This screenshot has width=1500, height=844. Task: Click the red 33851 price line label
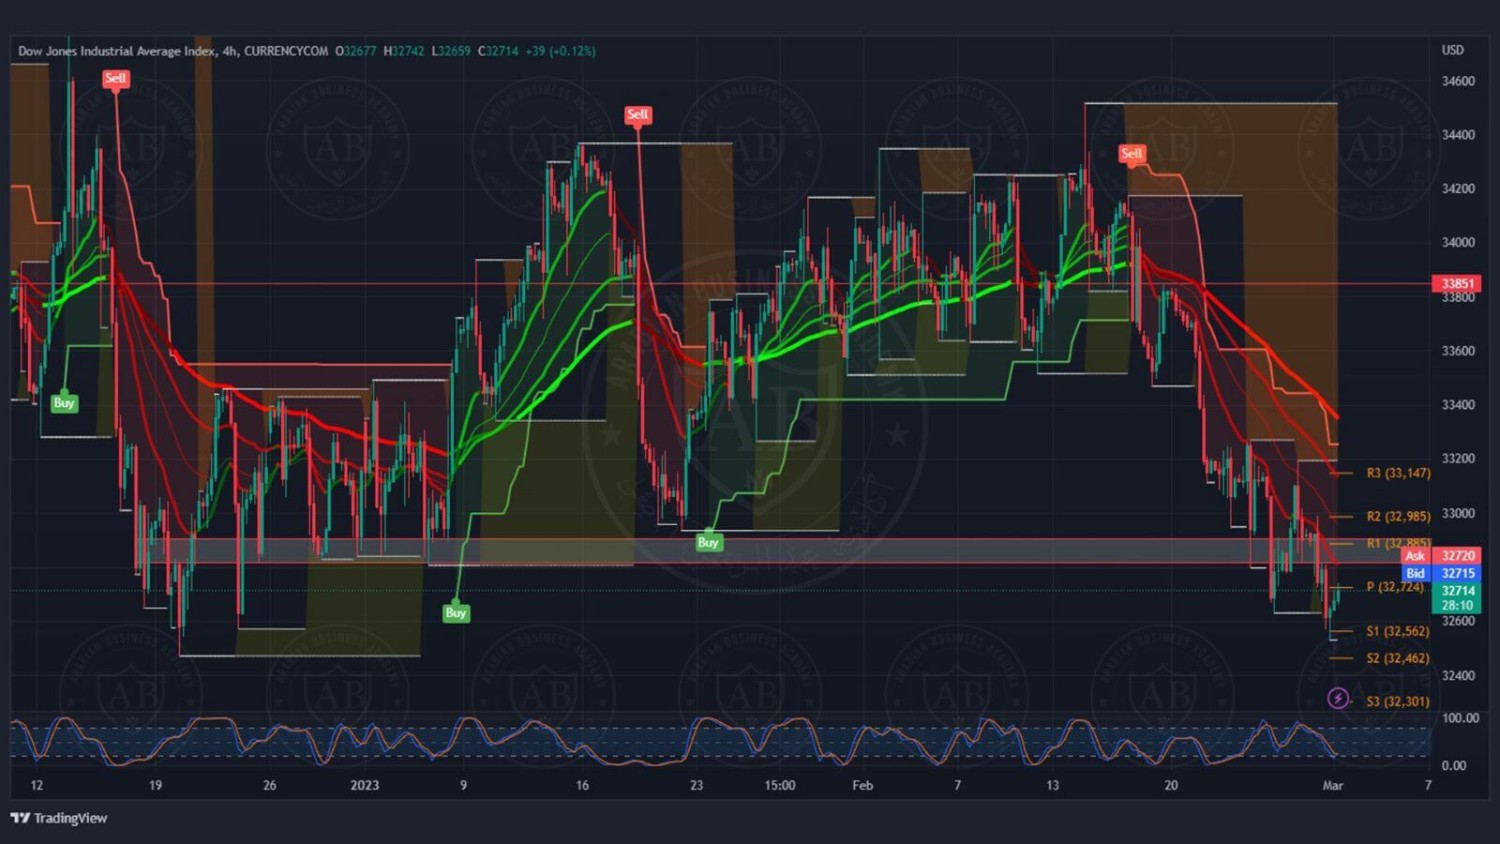point(1458,284)
